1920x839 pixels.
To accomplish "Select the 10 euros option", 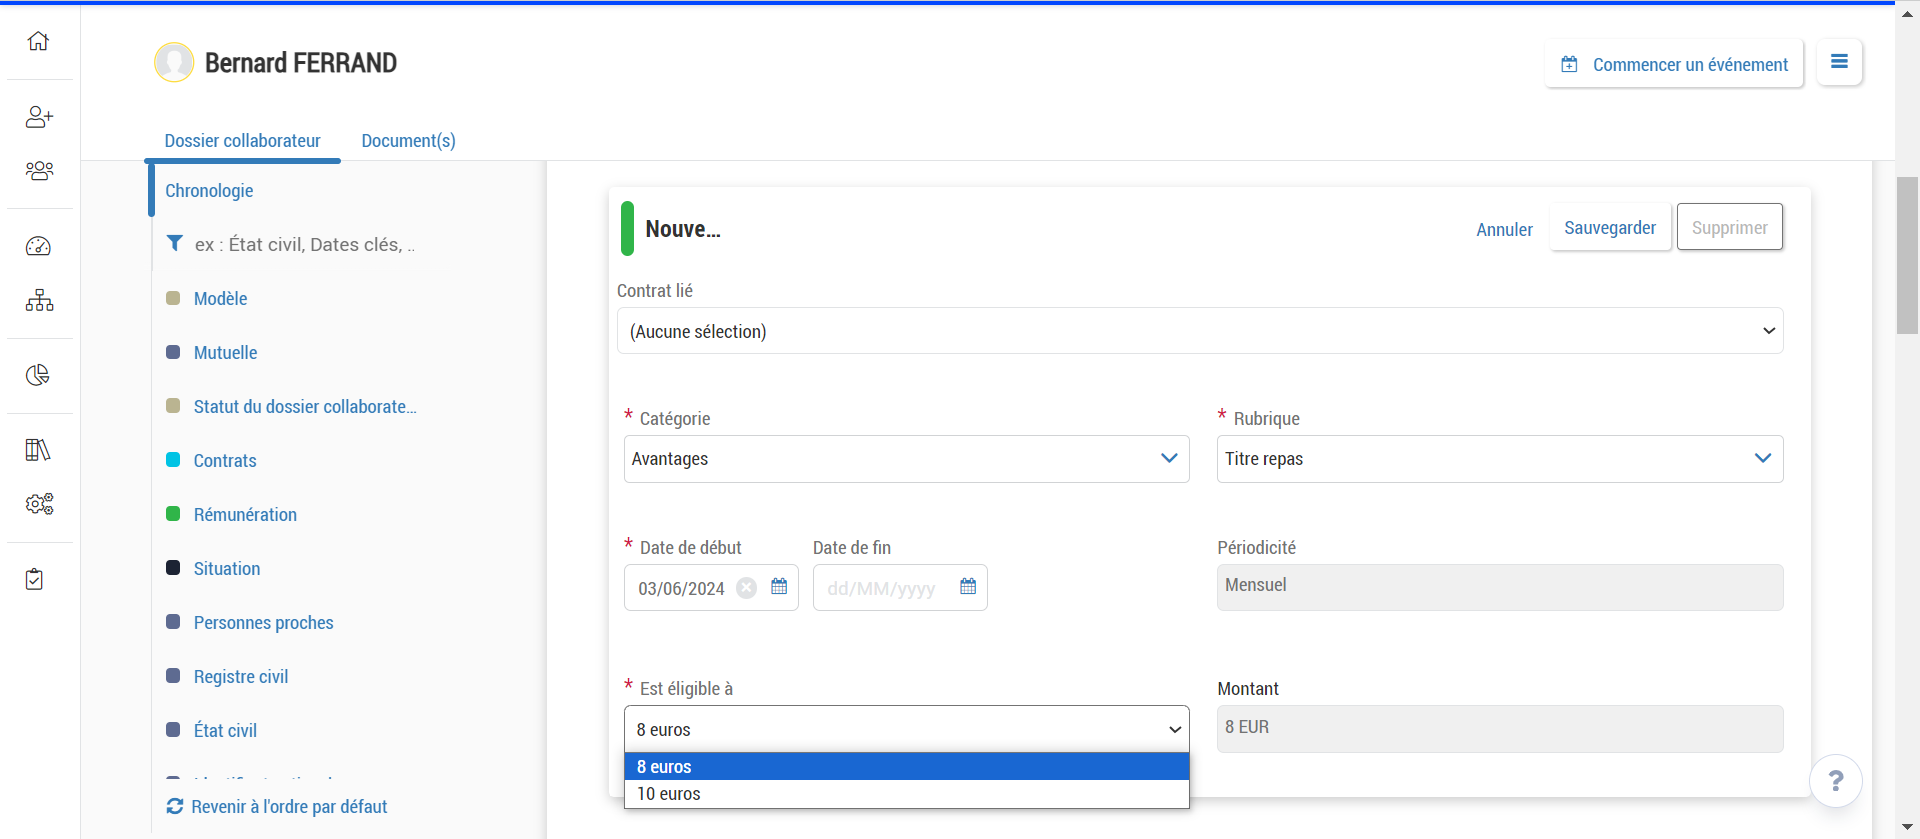I will tap(669, 794).
